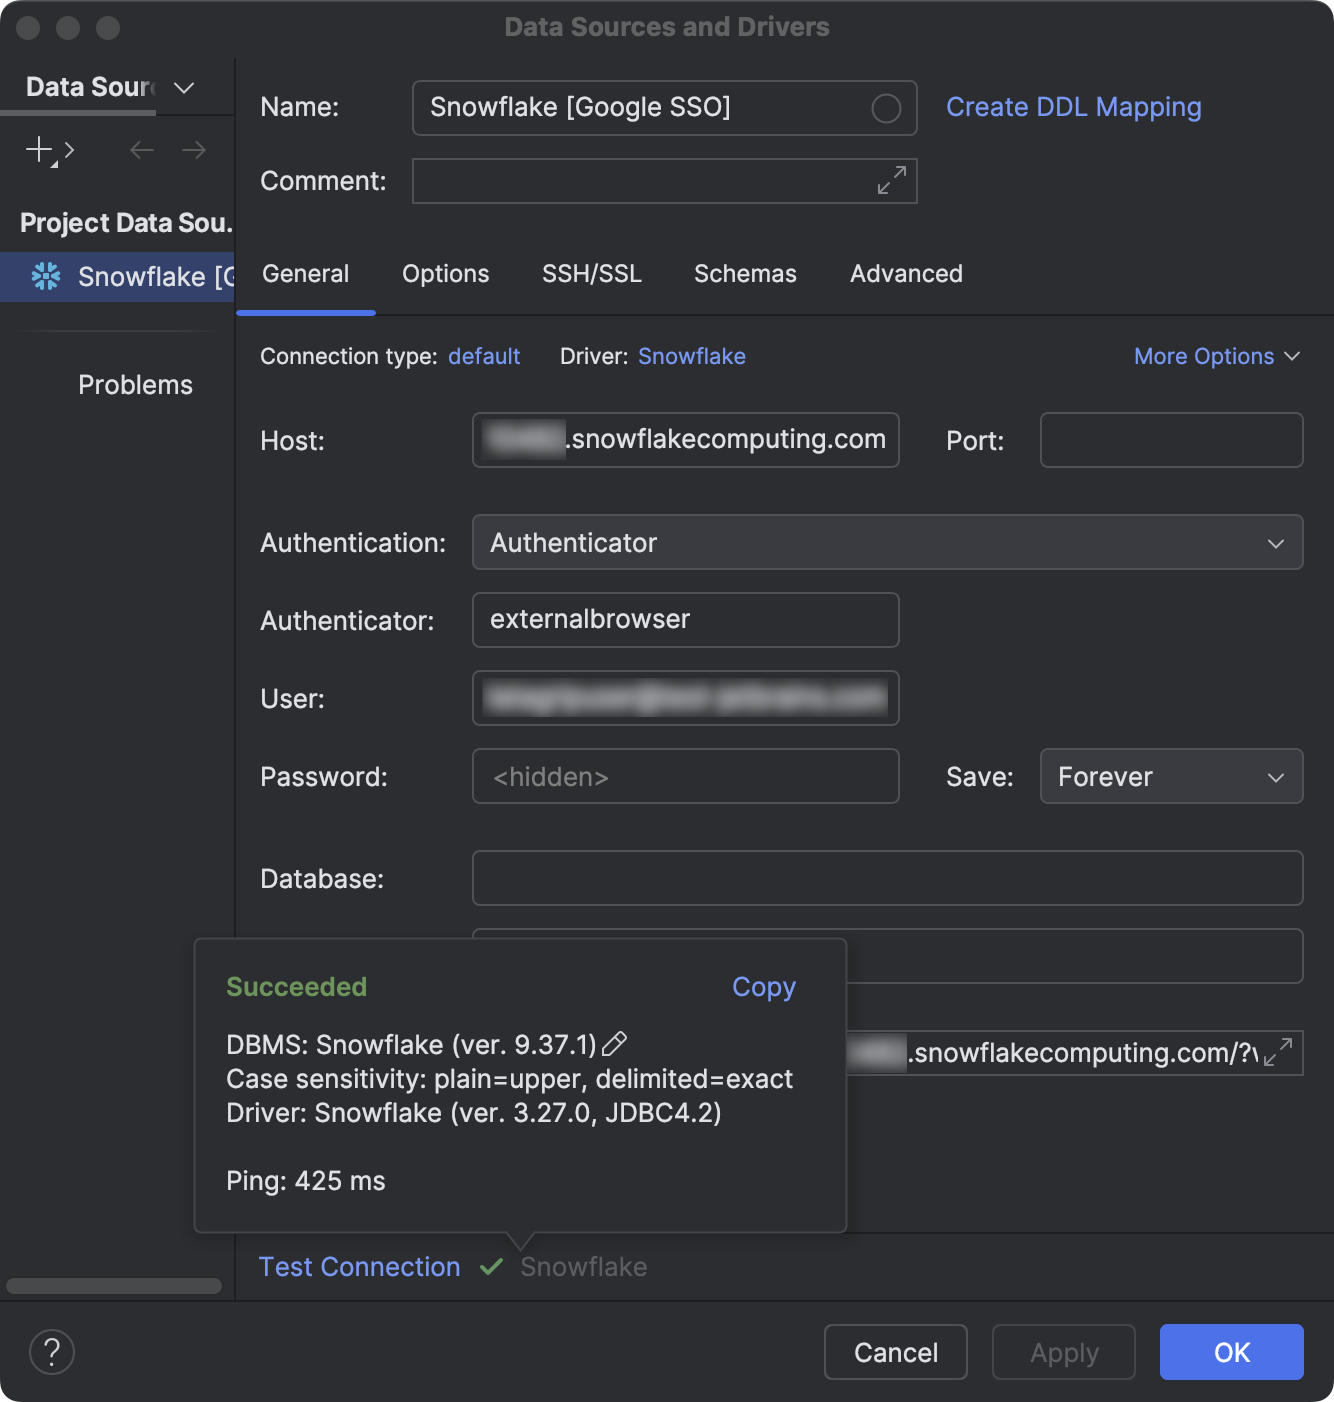Switch to the Schemas tab

tap(744, 274)
